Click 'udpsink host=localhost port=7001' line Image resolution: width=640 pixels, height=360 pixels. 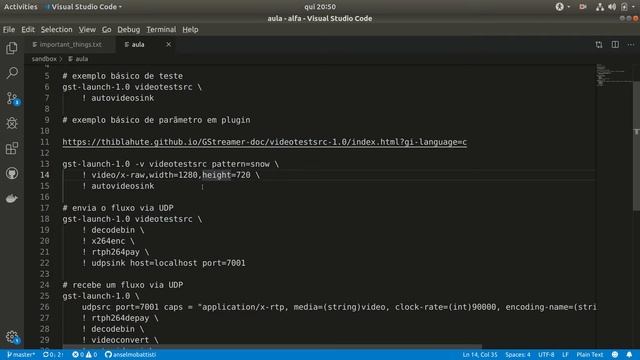click(x=164, y=263)
